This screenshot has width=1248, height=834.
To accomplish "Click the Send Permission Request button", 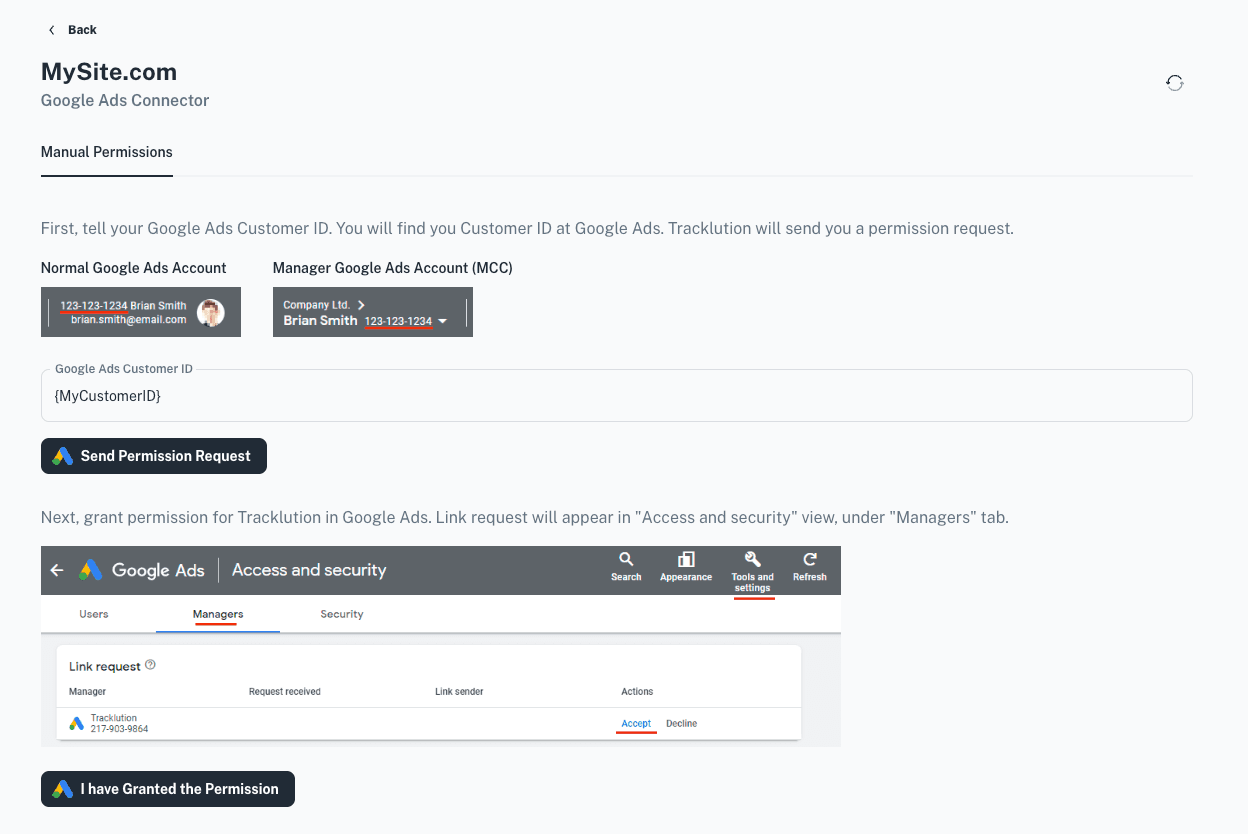I will coord(154,456).
